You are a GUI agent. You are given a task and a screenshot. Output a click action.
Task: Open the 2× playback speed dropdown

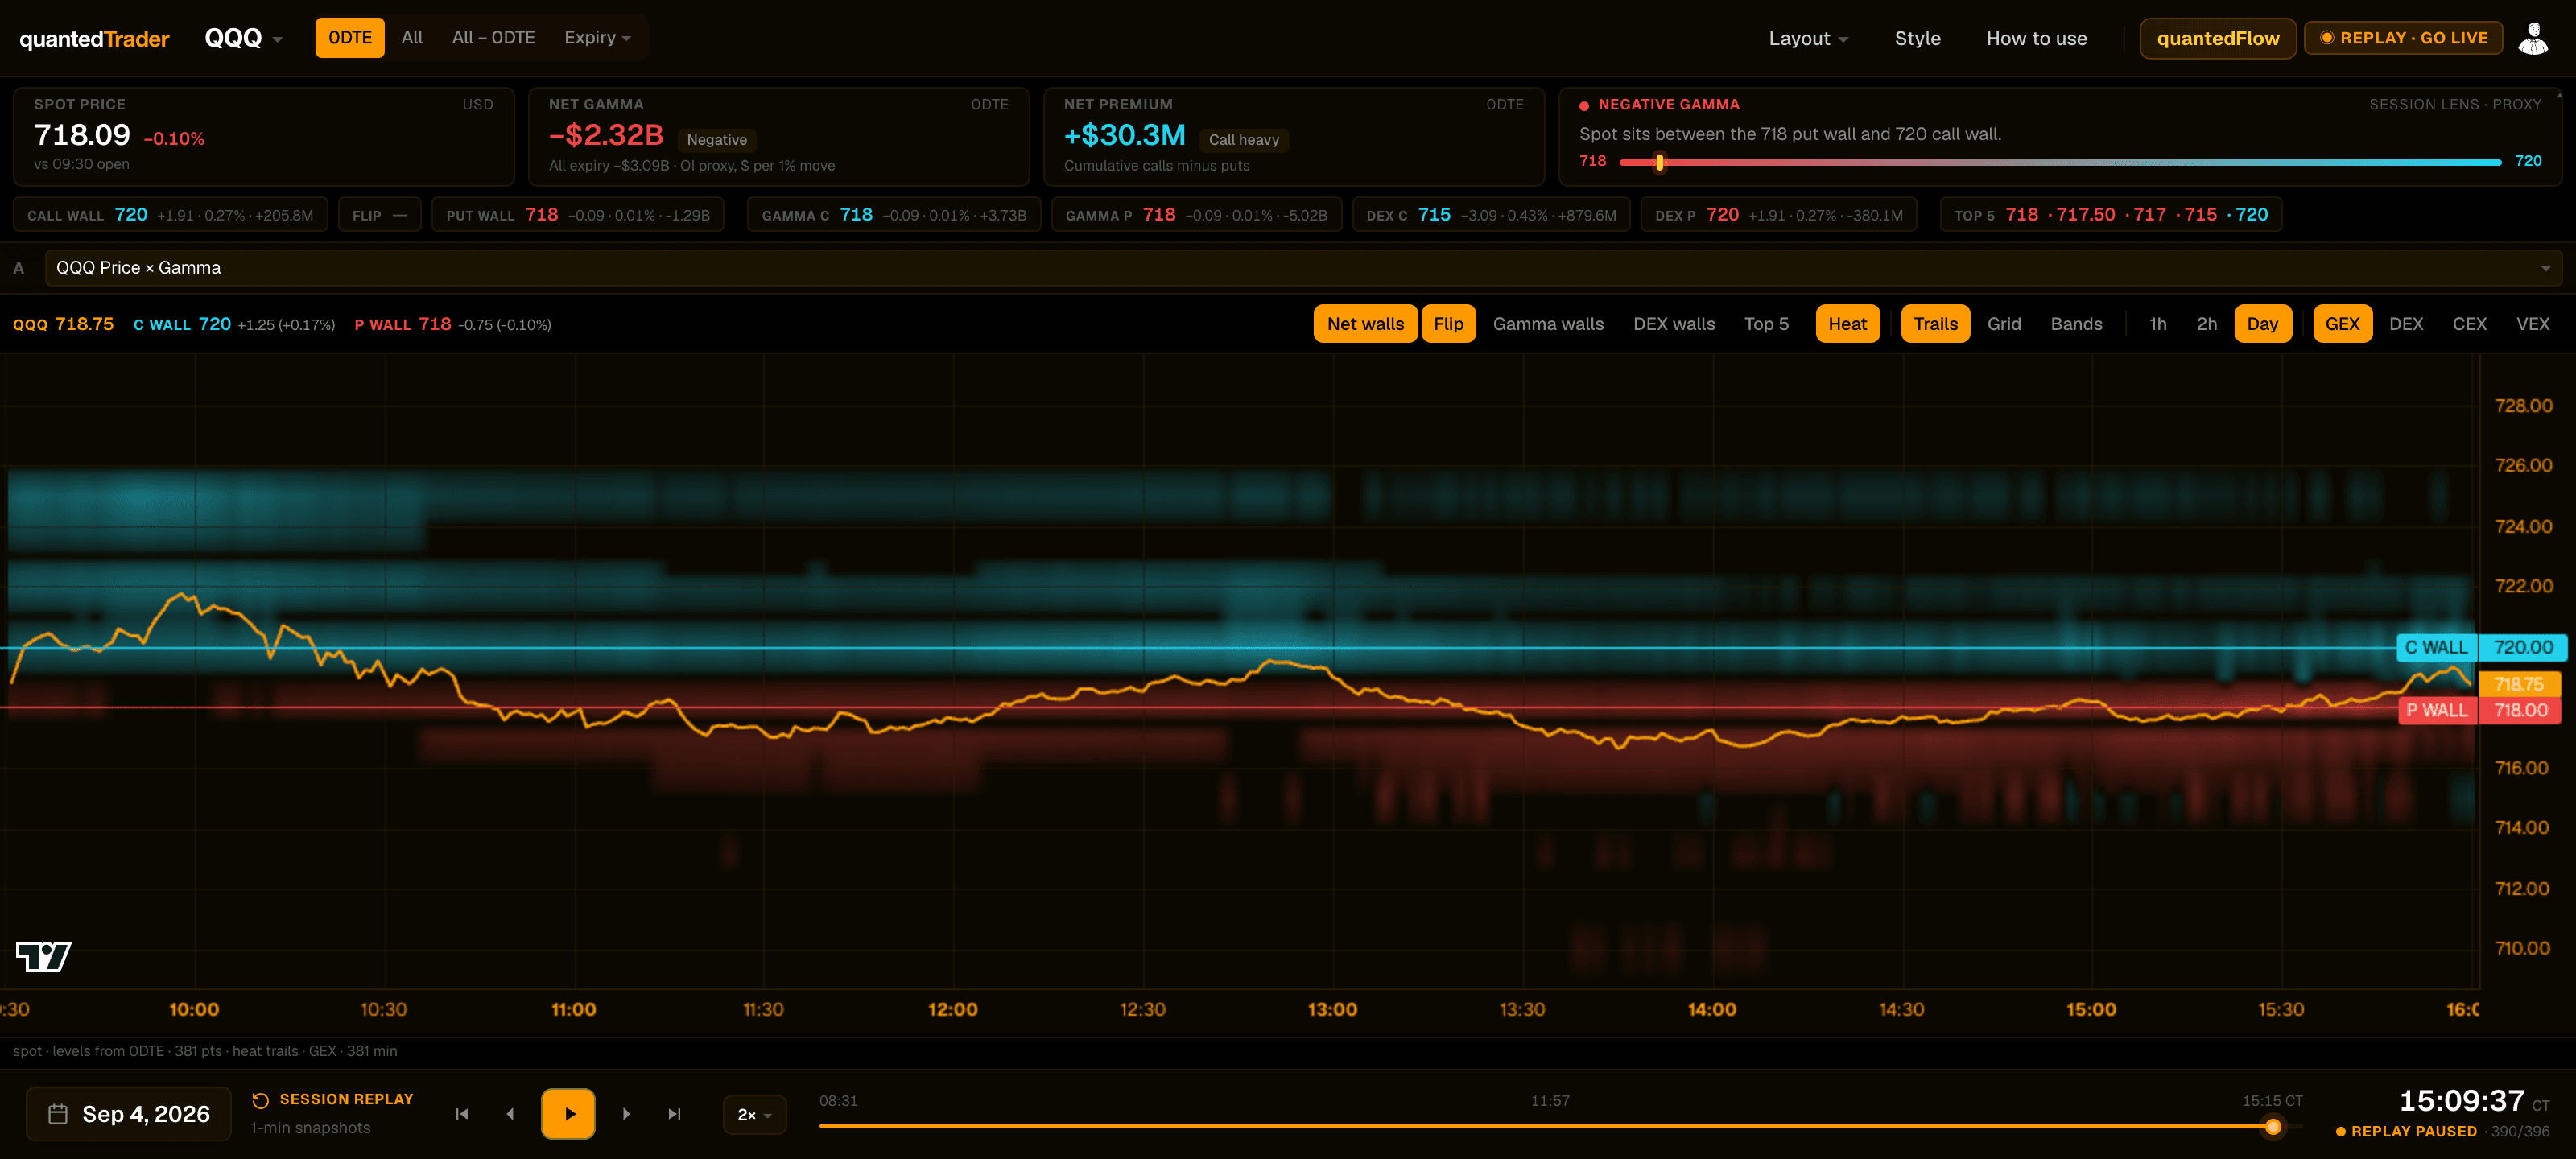click(754, 1115)
